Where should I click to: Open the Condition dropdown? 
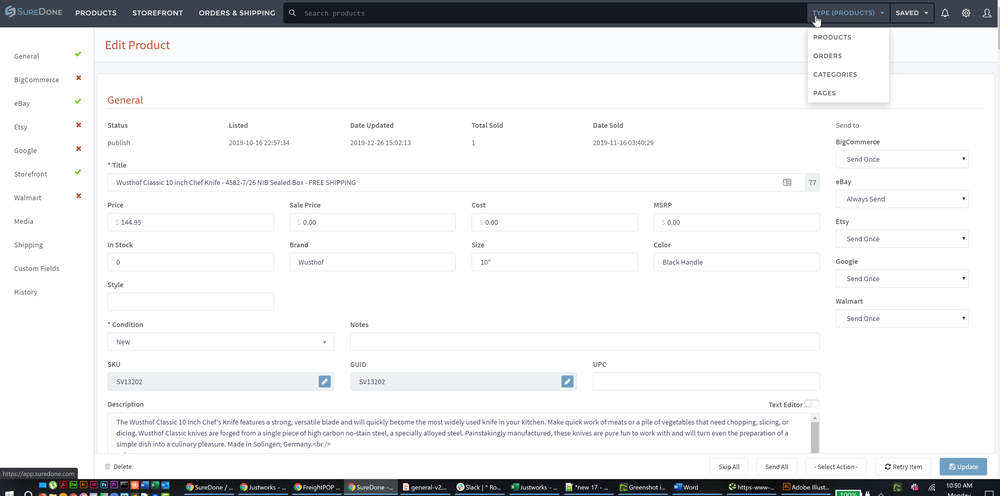tap(221, 342)
